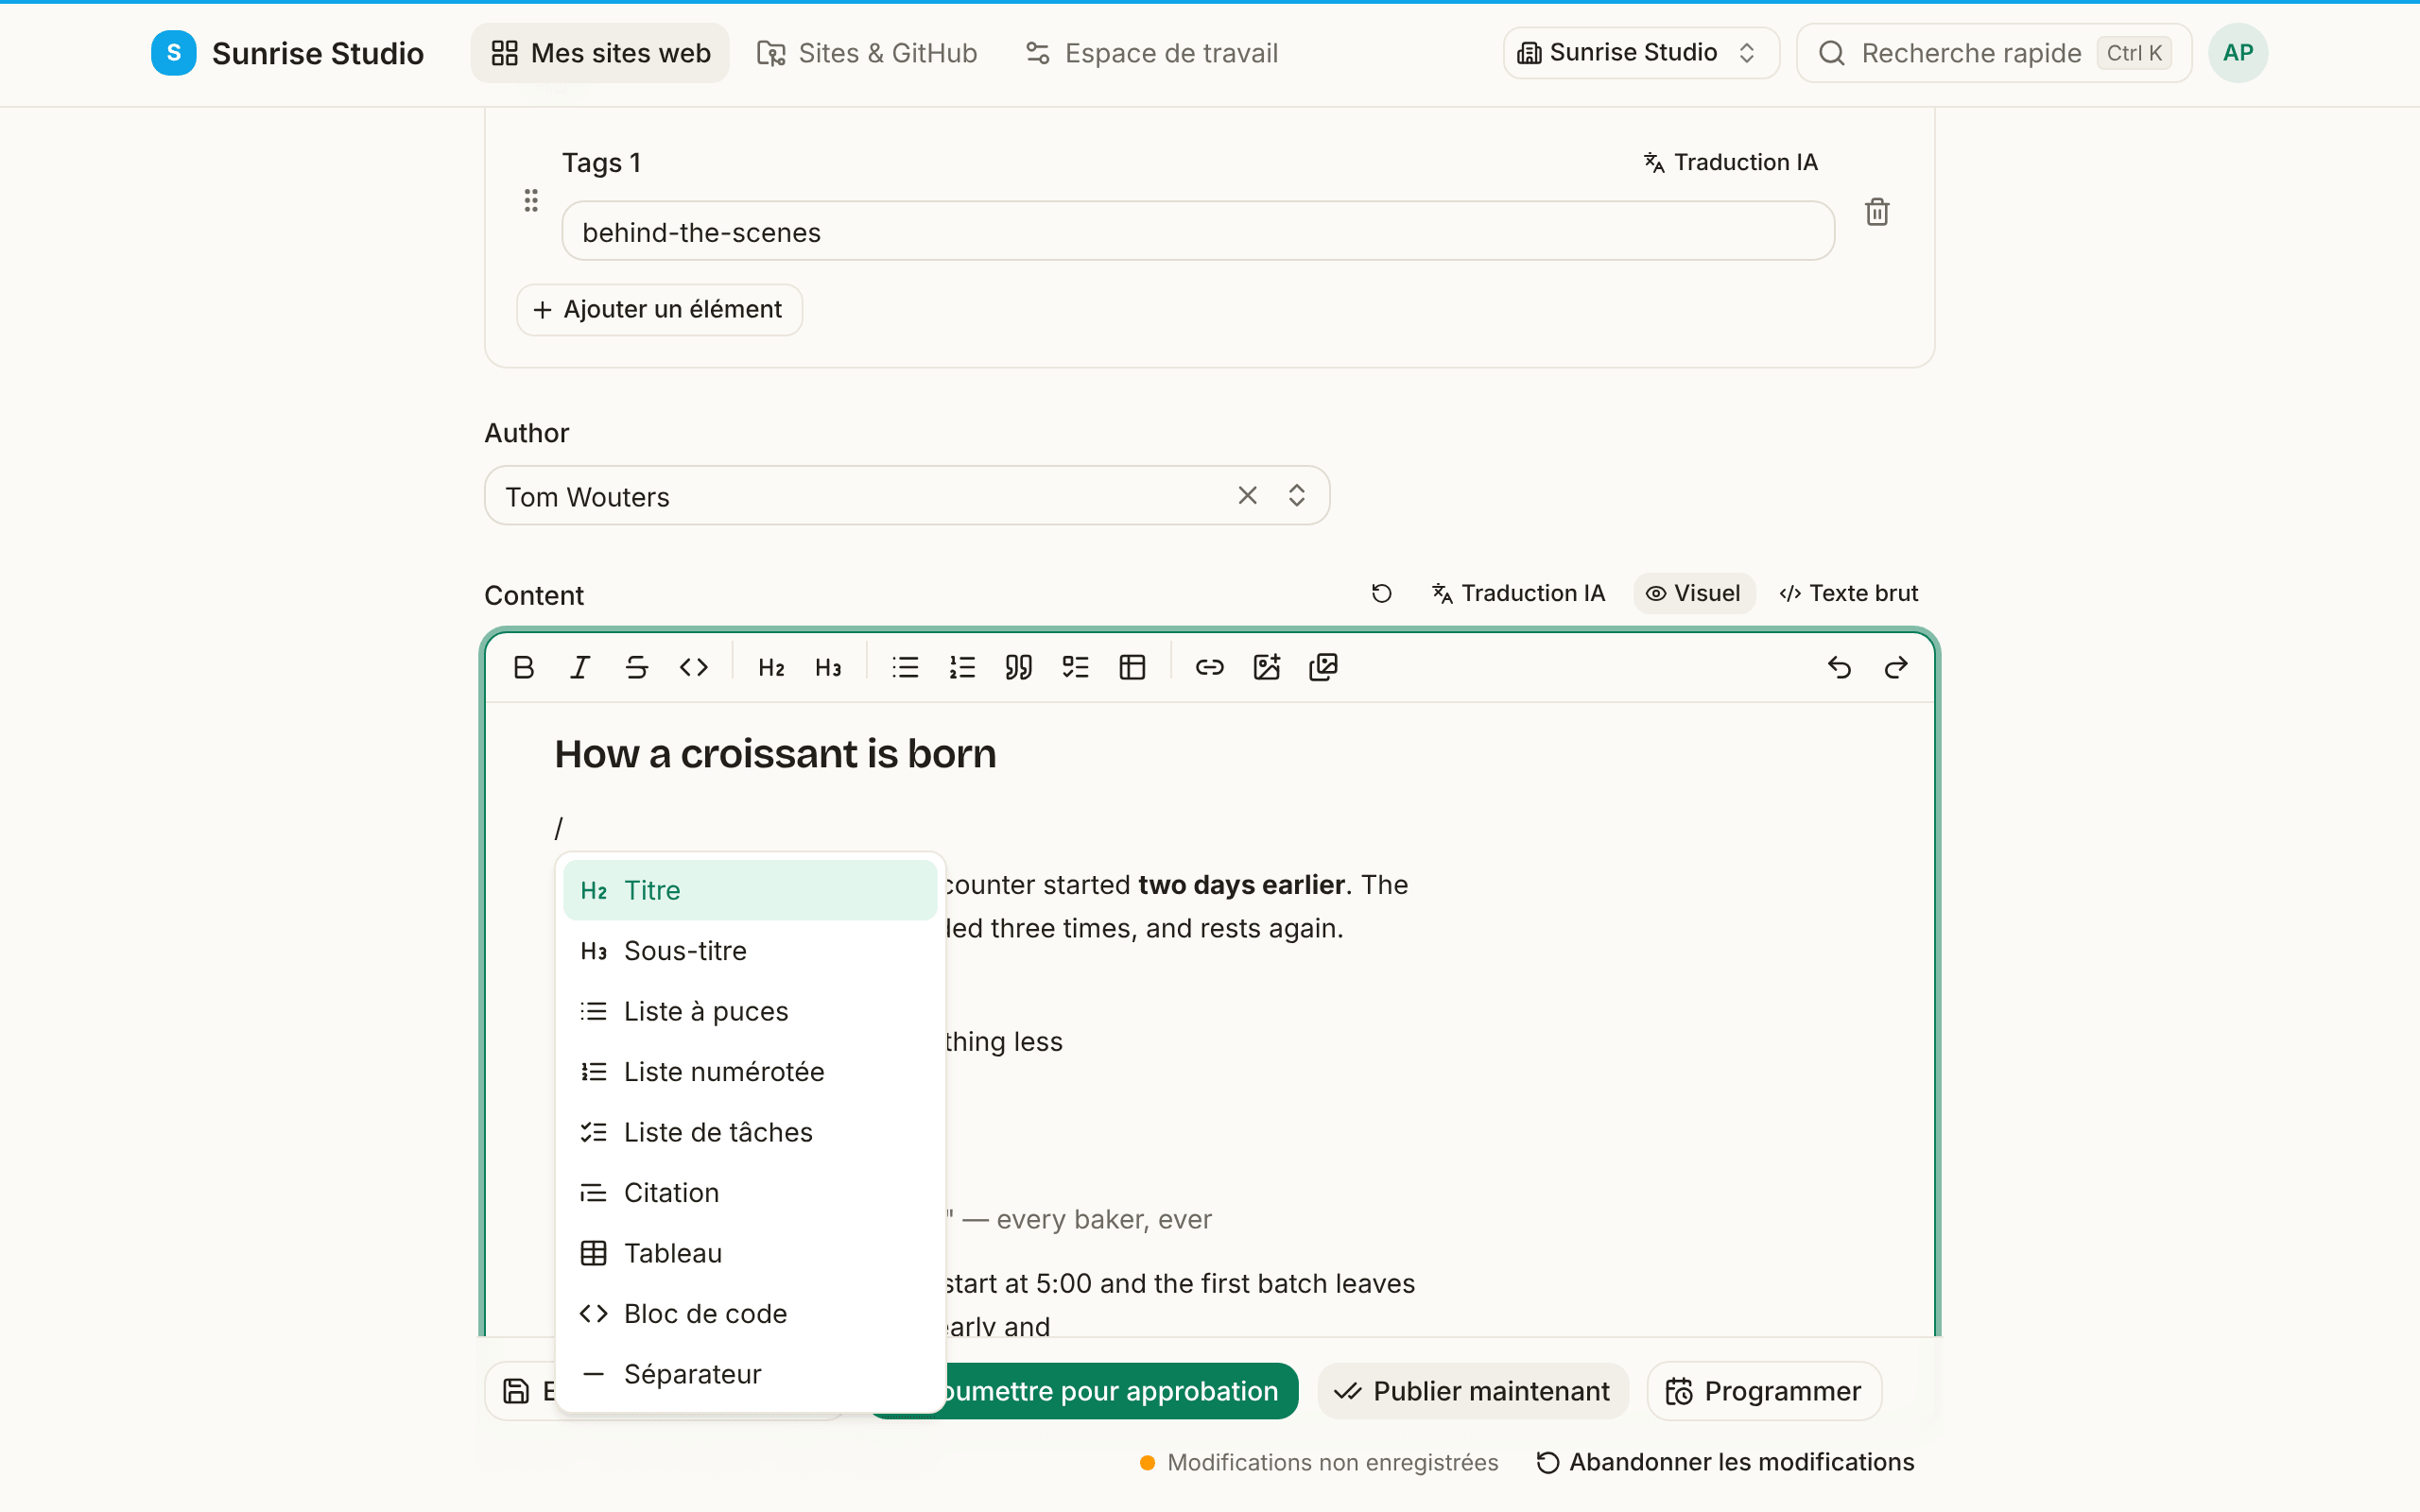2420x1512 pixels.
Task: Apply italic formatting in editor toolbar
Action: pyautogui.click(x=580, y=667)
